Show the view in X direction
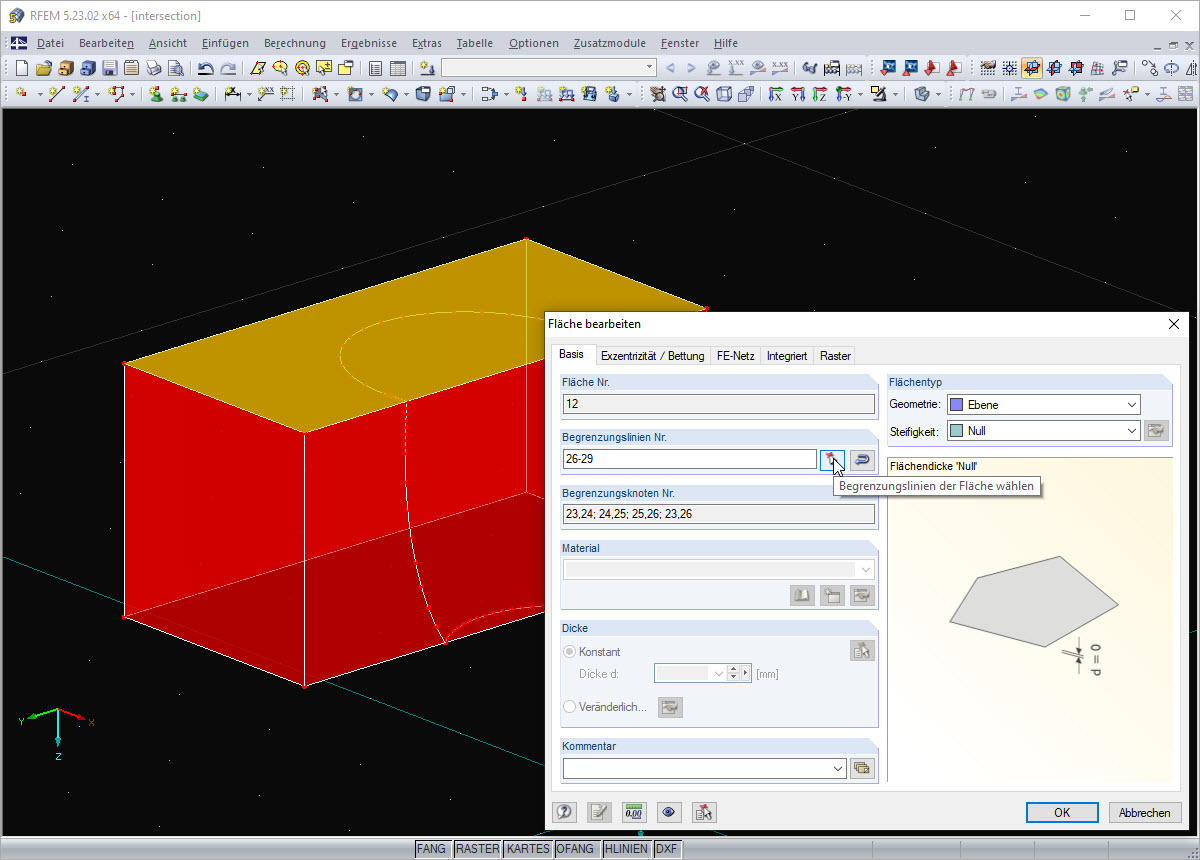Viewport: 1200px width, 860px height. [x=775, y=94]
